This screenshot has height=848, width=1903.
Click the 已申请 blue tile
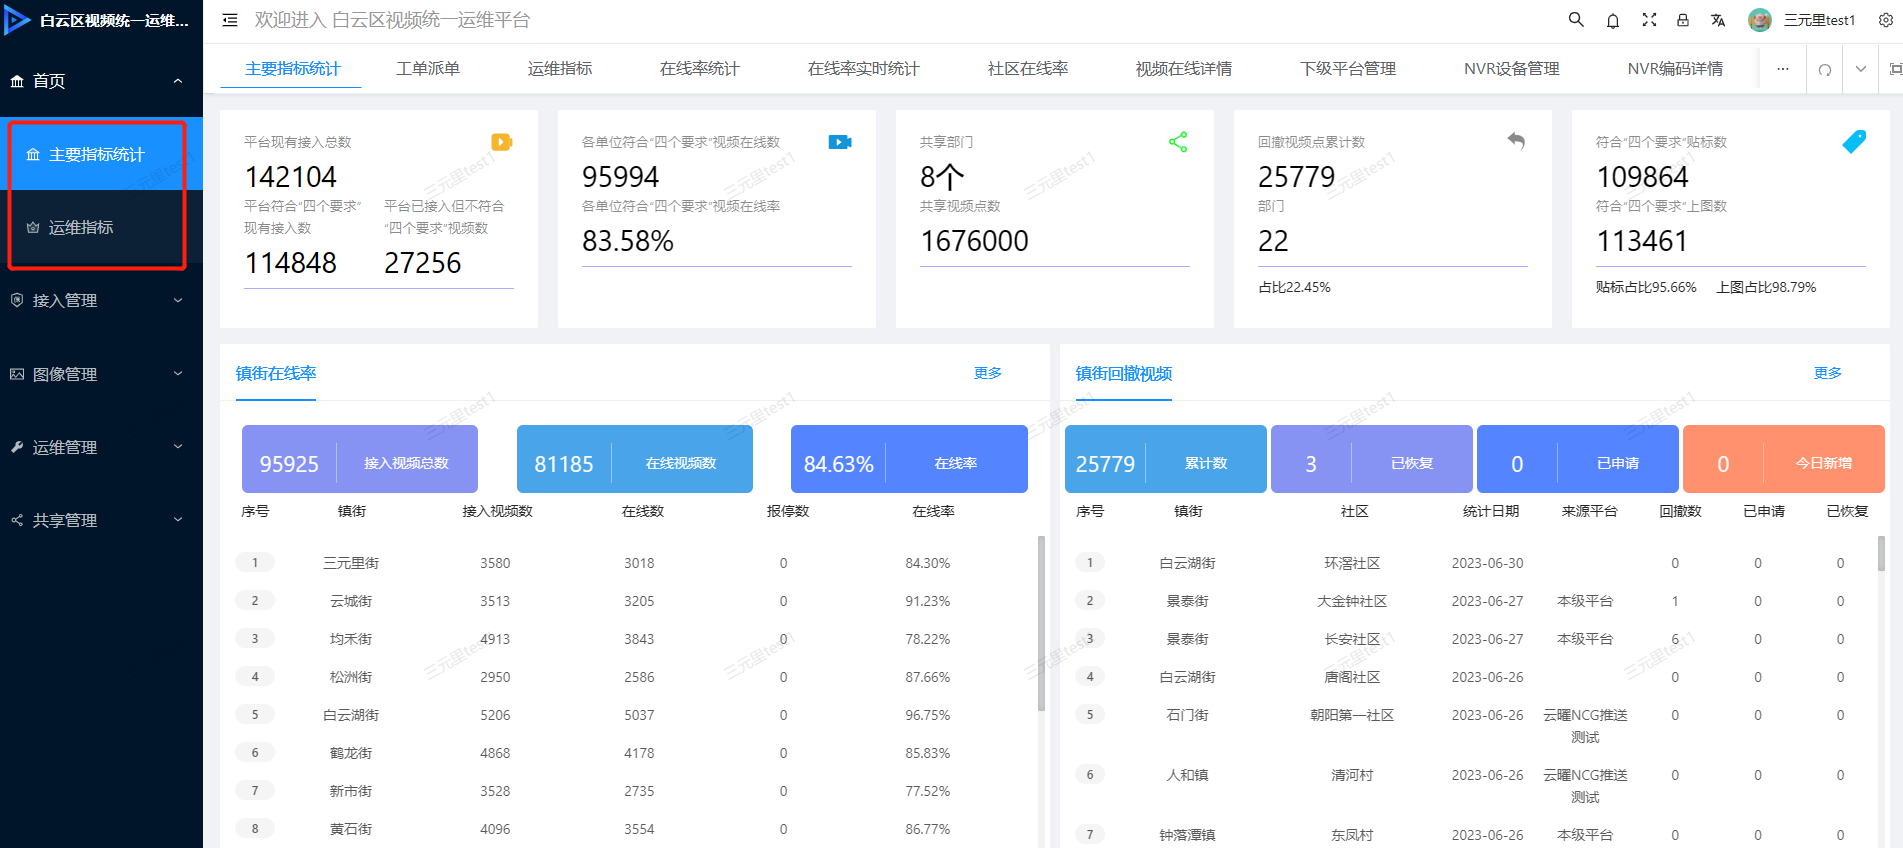tap(1578, 459)
